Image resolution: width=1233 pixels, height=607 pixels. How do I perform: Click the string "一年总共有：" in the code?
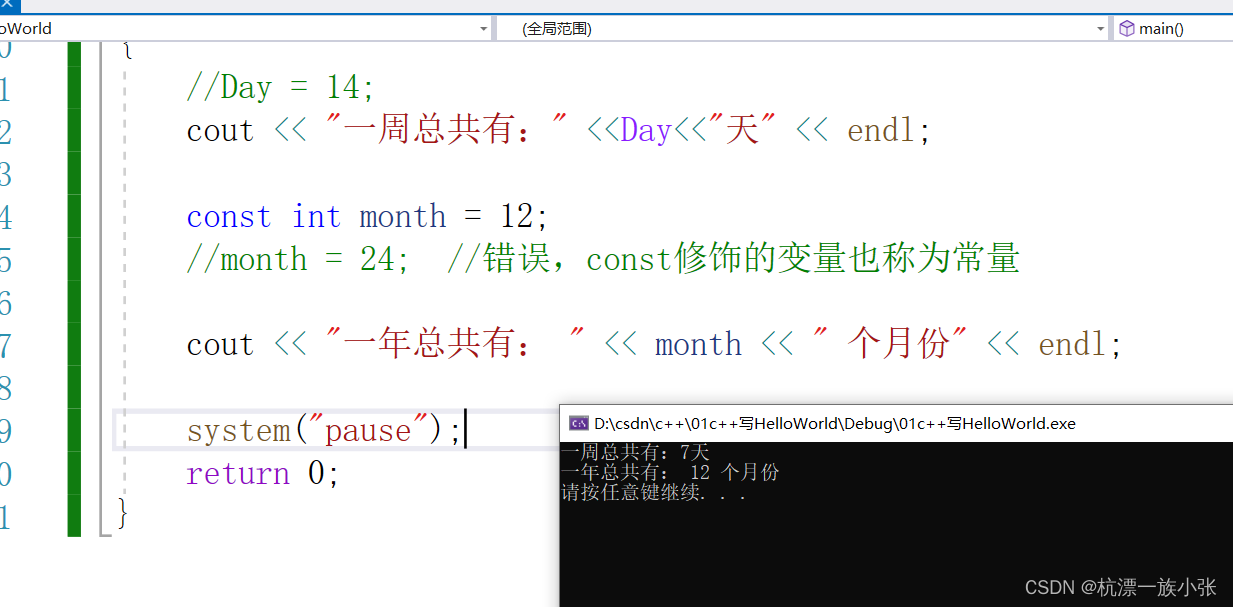coord(456,345)
